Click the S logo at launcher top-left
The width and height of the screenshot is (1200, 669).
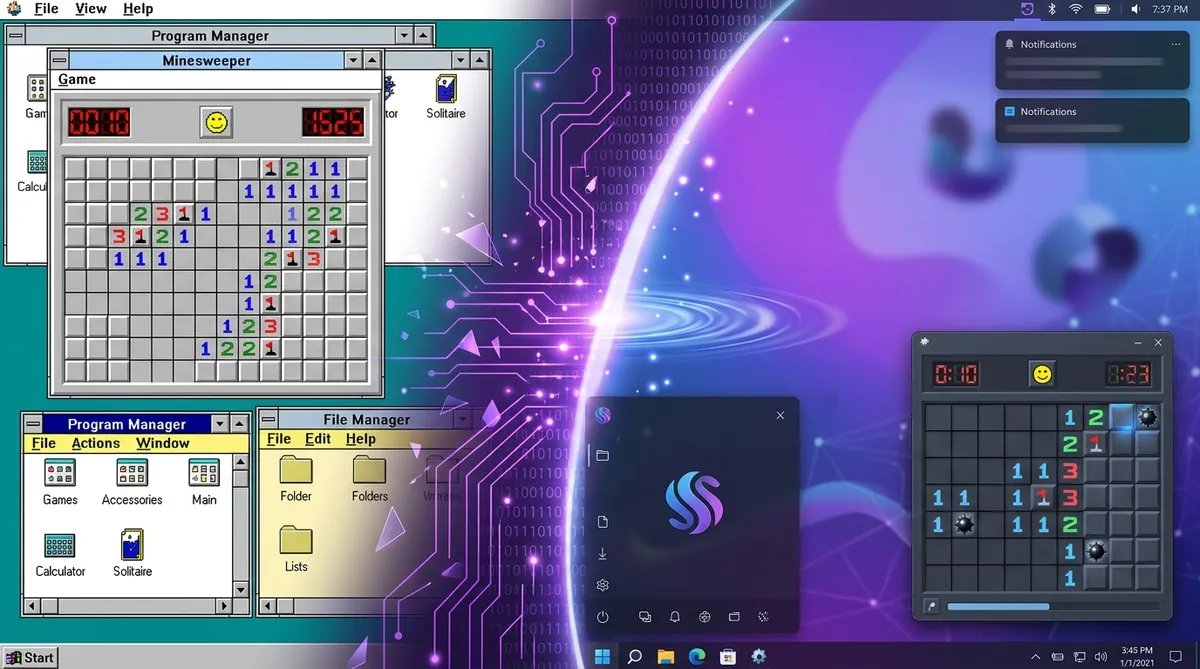[603, 415]
